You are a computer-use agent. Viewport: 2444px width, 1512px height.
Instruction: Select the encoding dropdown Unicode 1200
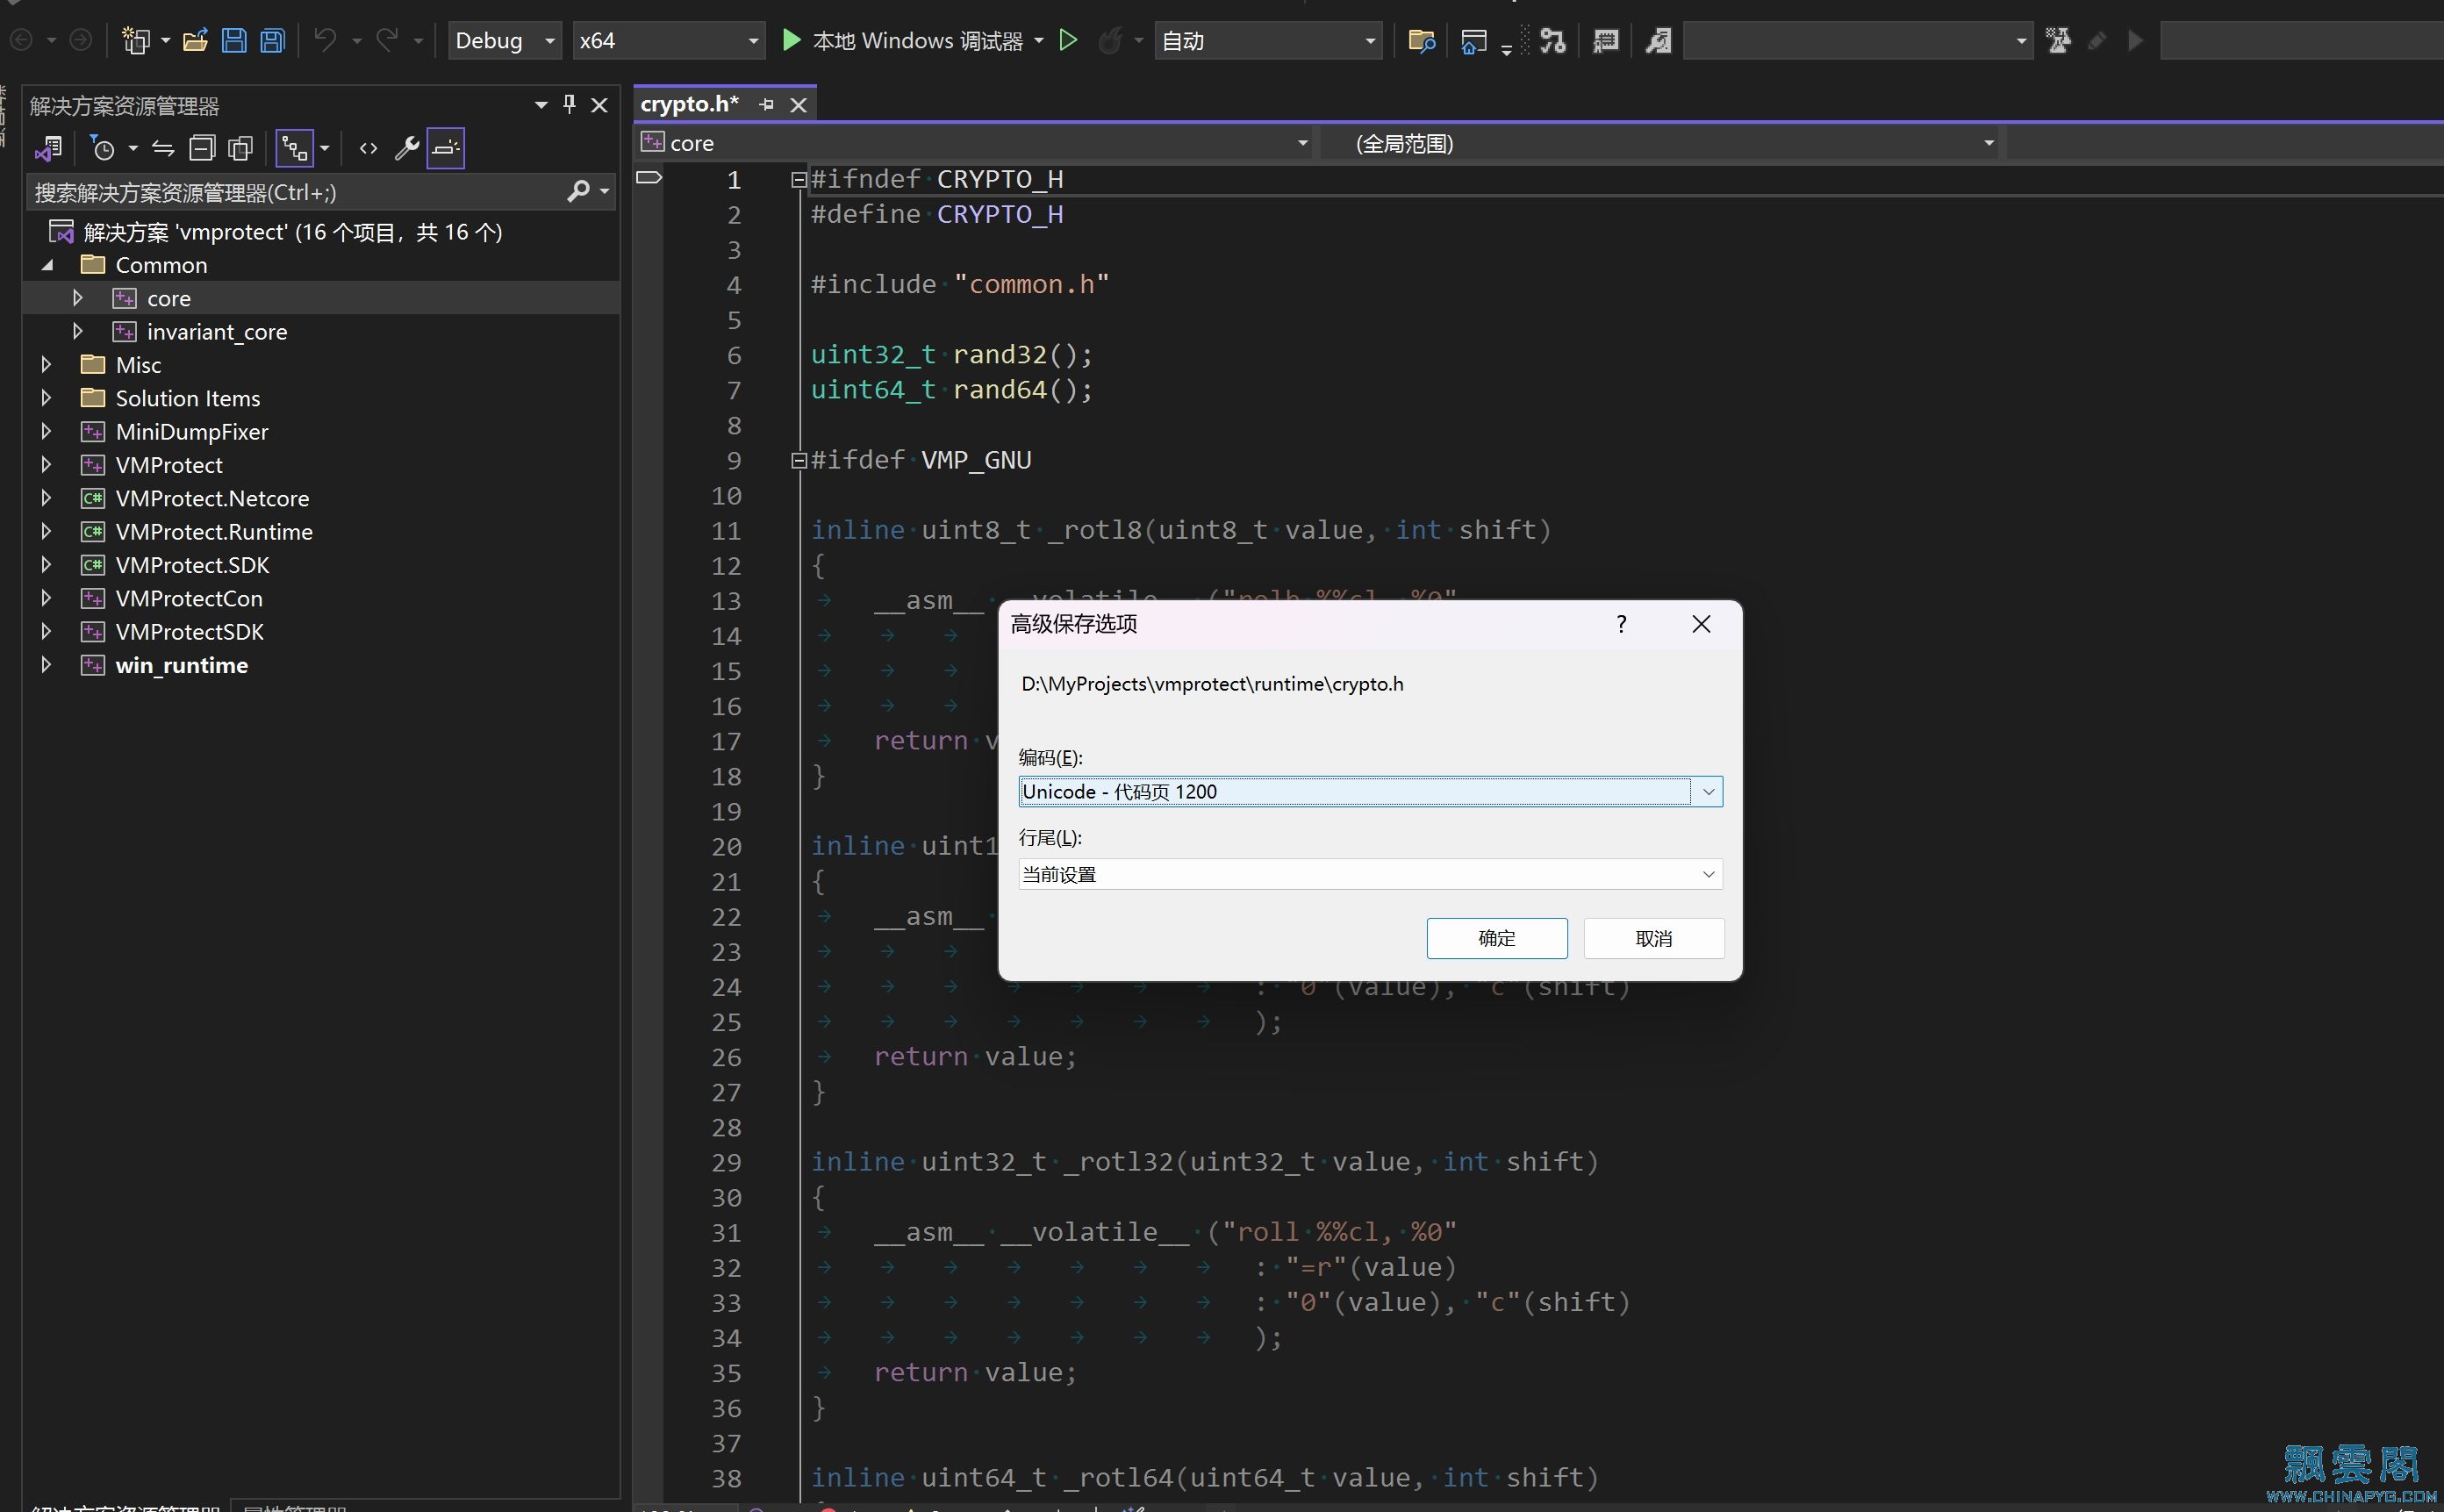[x=1371, y=791]
